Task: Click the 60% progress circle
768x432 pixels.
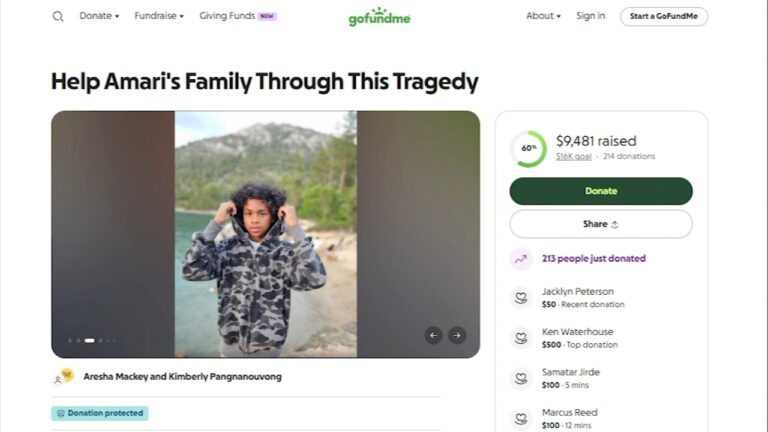Action: pos(528,148)
